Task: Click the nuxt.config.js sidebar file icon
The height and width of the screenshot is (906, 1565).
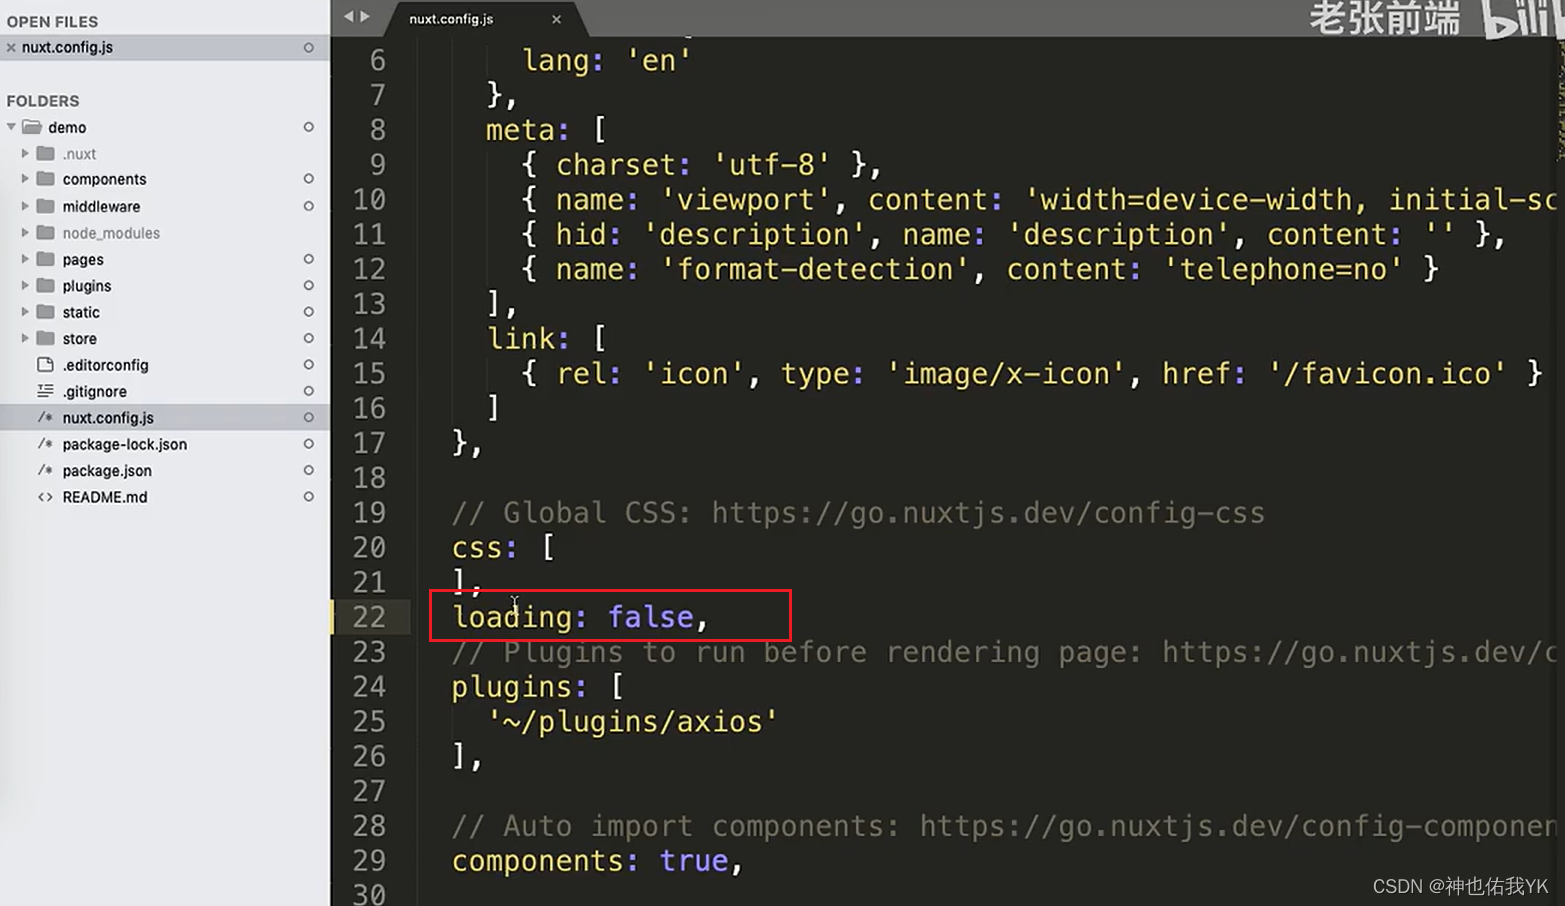Action: [x=45, y=418]
